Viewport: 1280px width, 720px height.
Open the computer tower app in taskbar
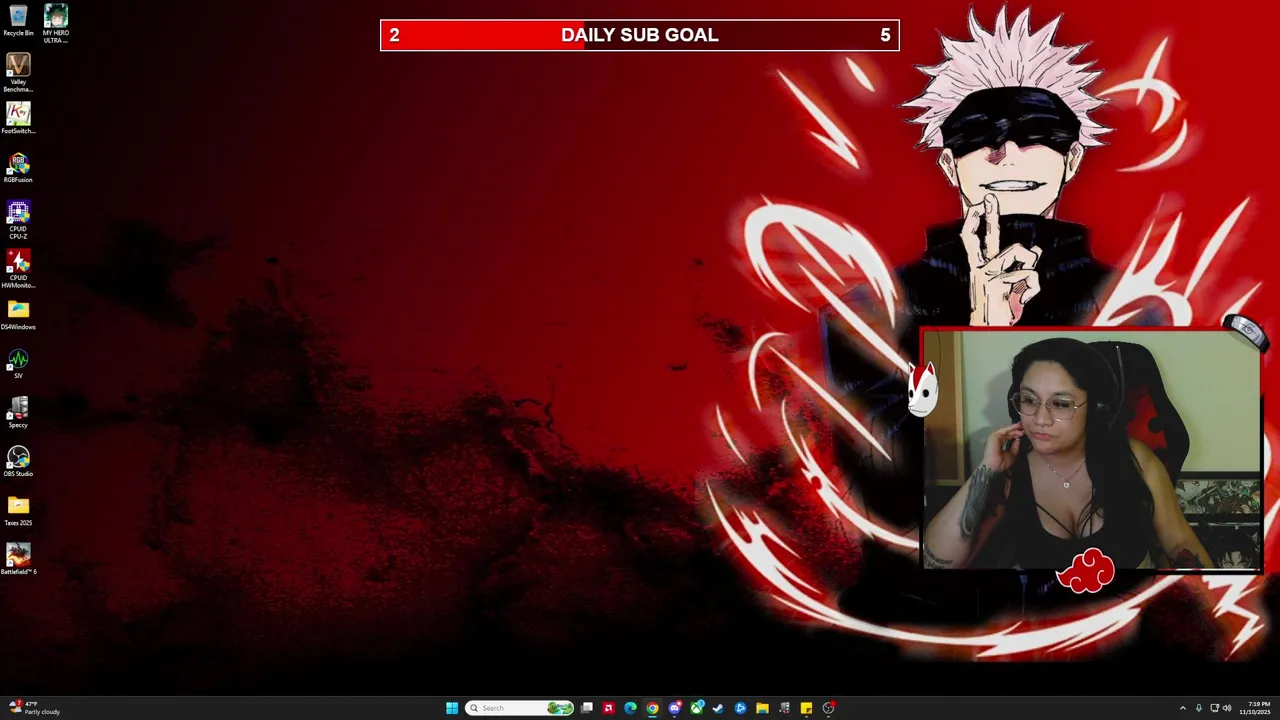click(x=784, y=708)
